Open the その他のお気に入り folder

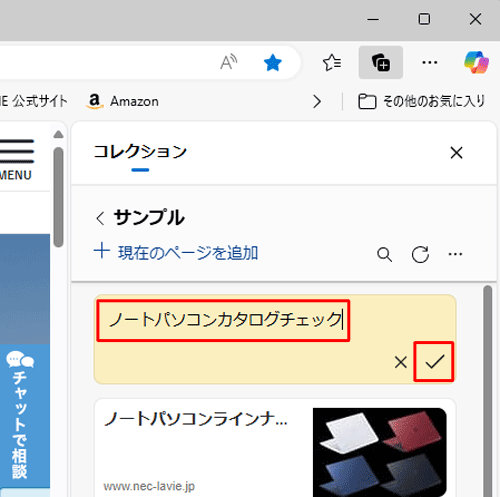[x=422, y=101]
